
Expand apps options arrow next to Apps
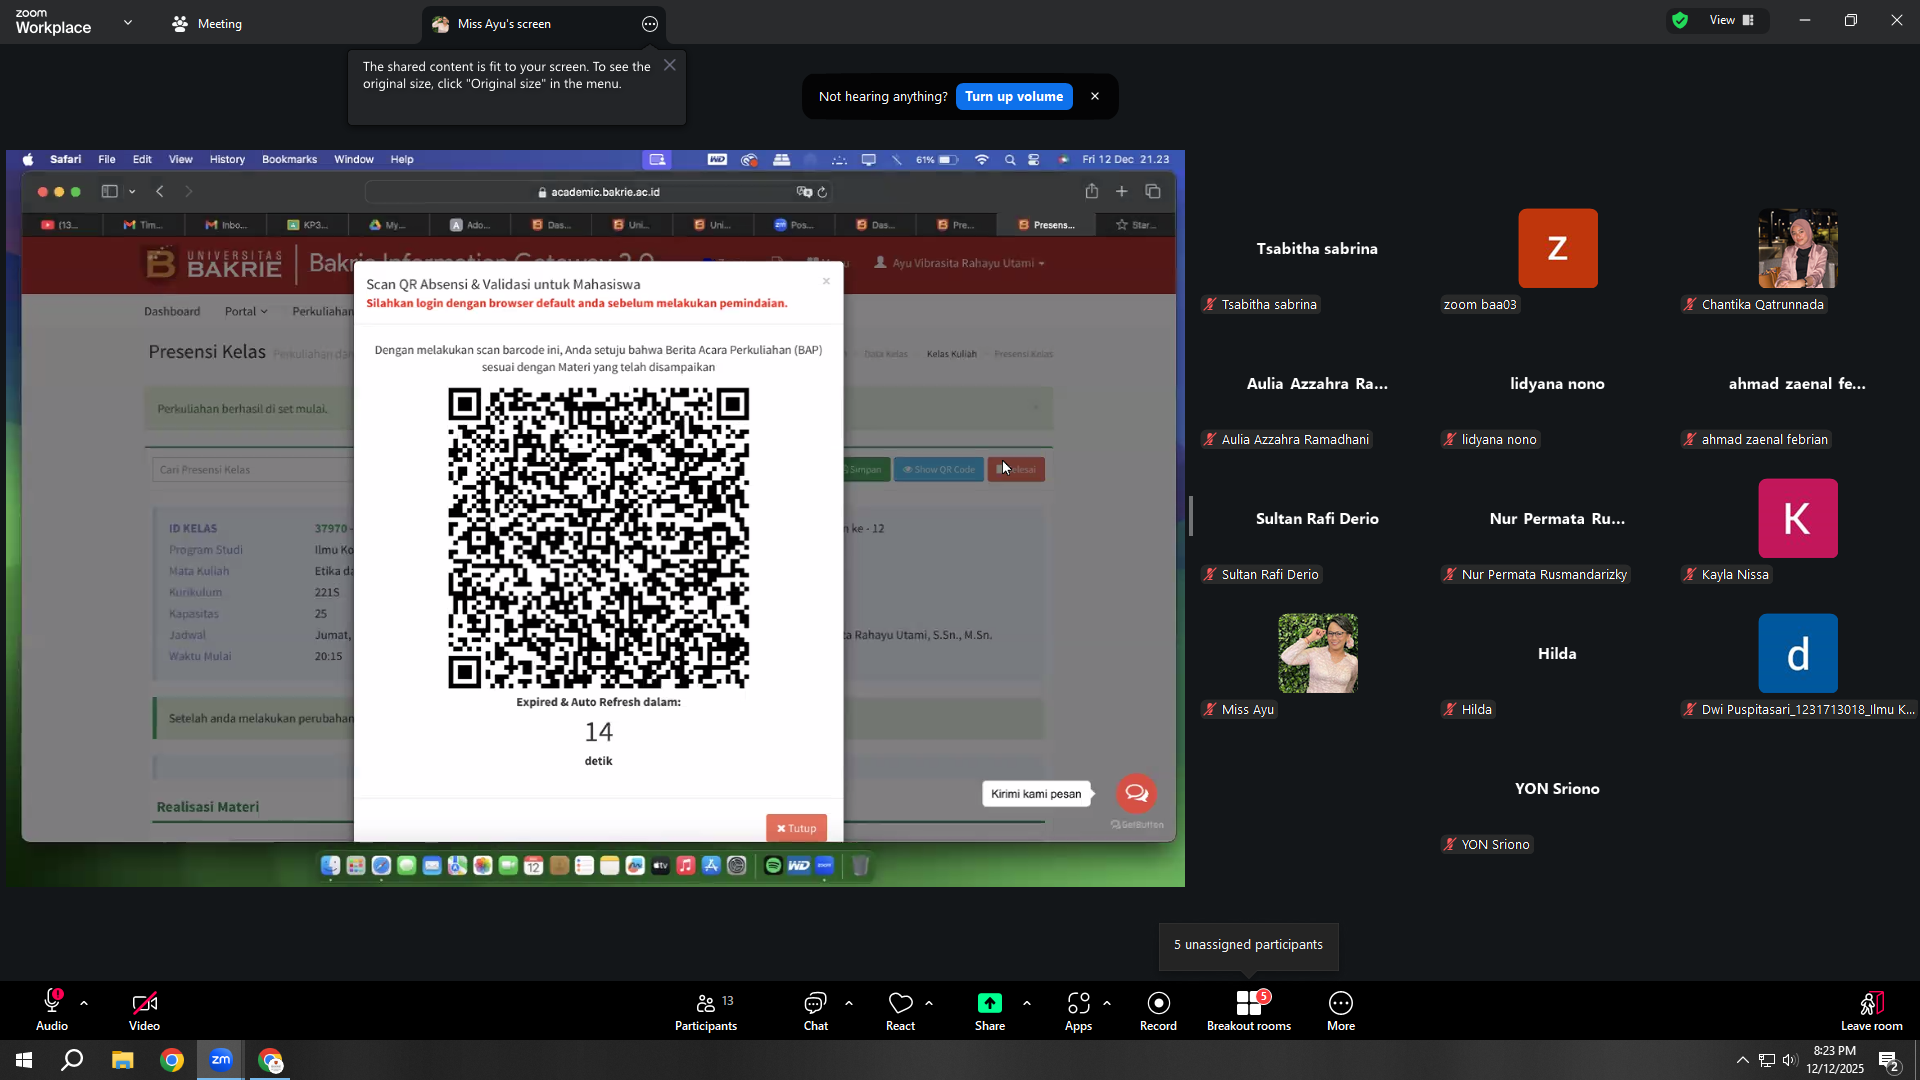1107,1003
